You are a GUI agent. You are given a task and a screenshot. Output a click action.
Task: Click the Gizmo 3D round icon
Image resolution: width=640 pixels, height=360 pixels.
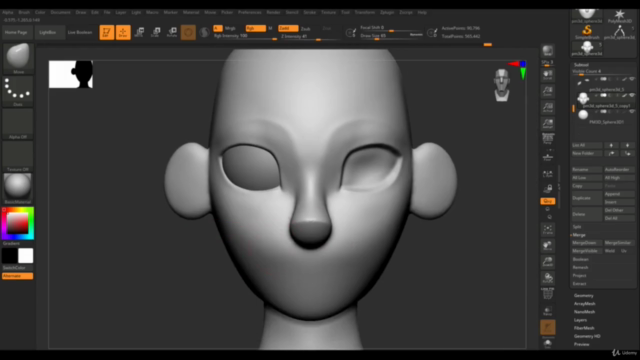188,32
